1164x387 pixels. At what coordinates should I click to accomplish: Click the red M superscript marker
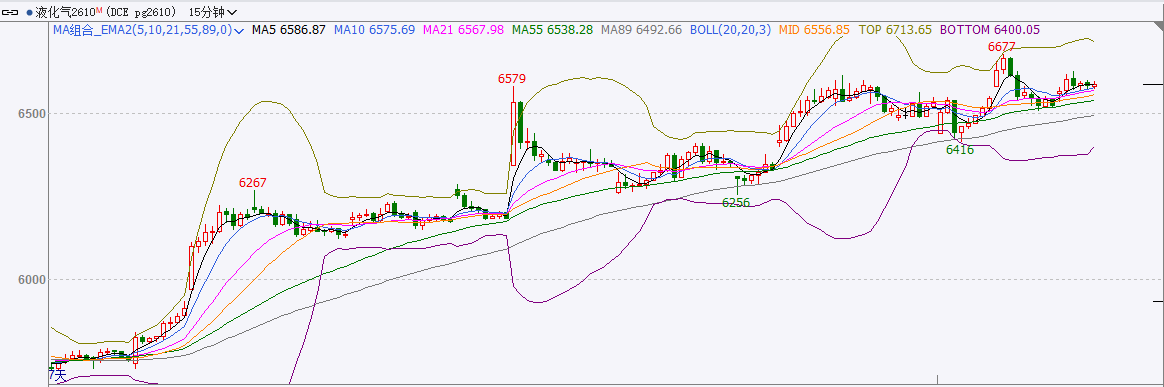(x=99, y=10)
